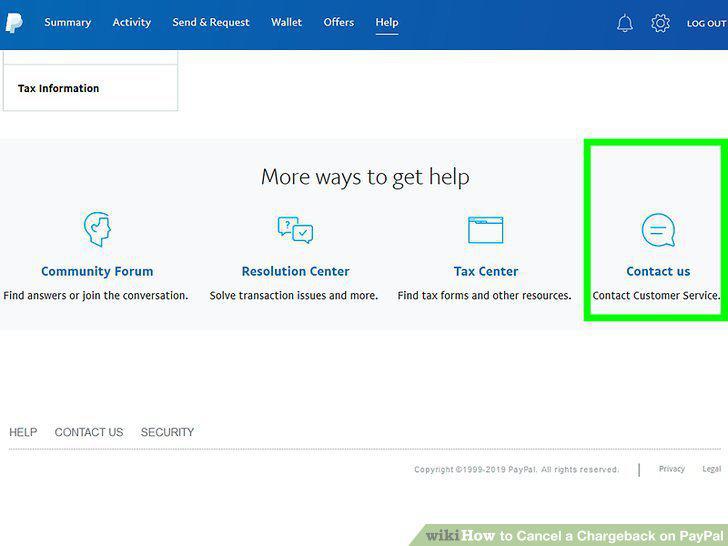
Task: Click the footer CONTACT US link
Action: pos(89,432)
